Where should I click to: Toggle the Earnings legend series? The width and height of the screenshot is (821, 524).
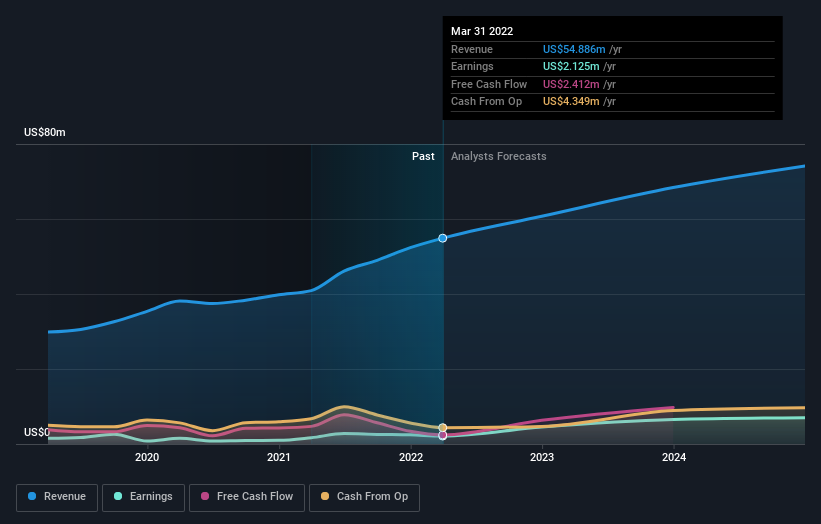pos(143,497)
